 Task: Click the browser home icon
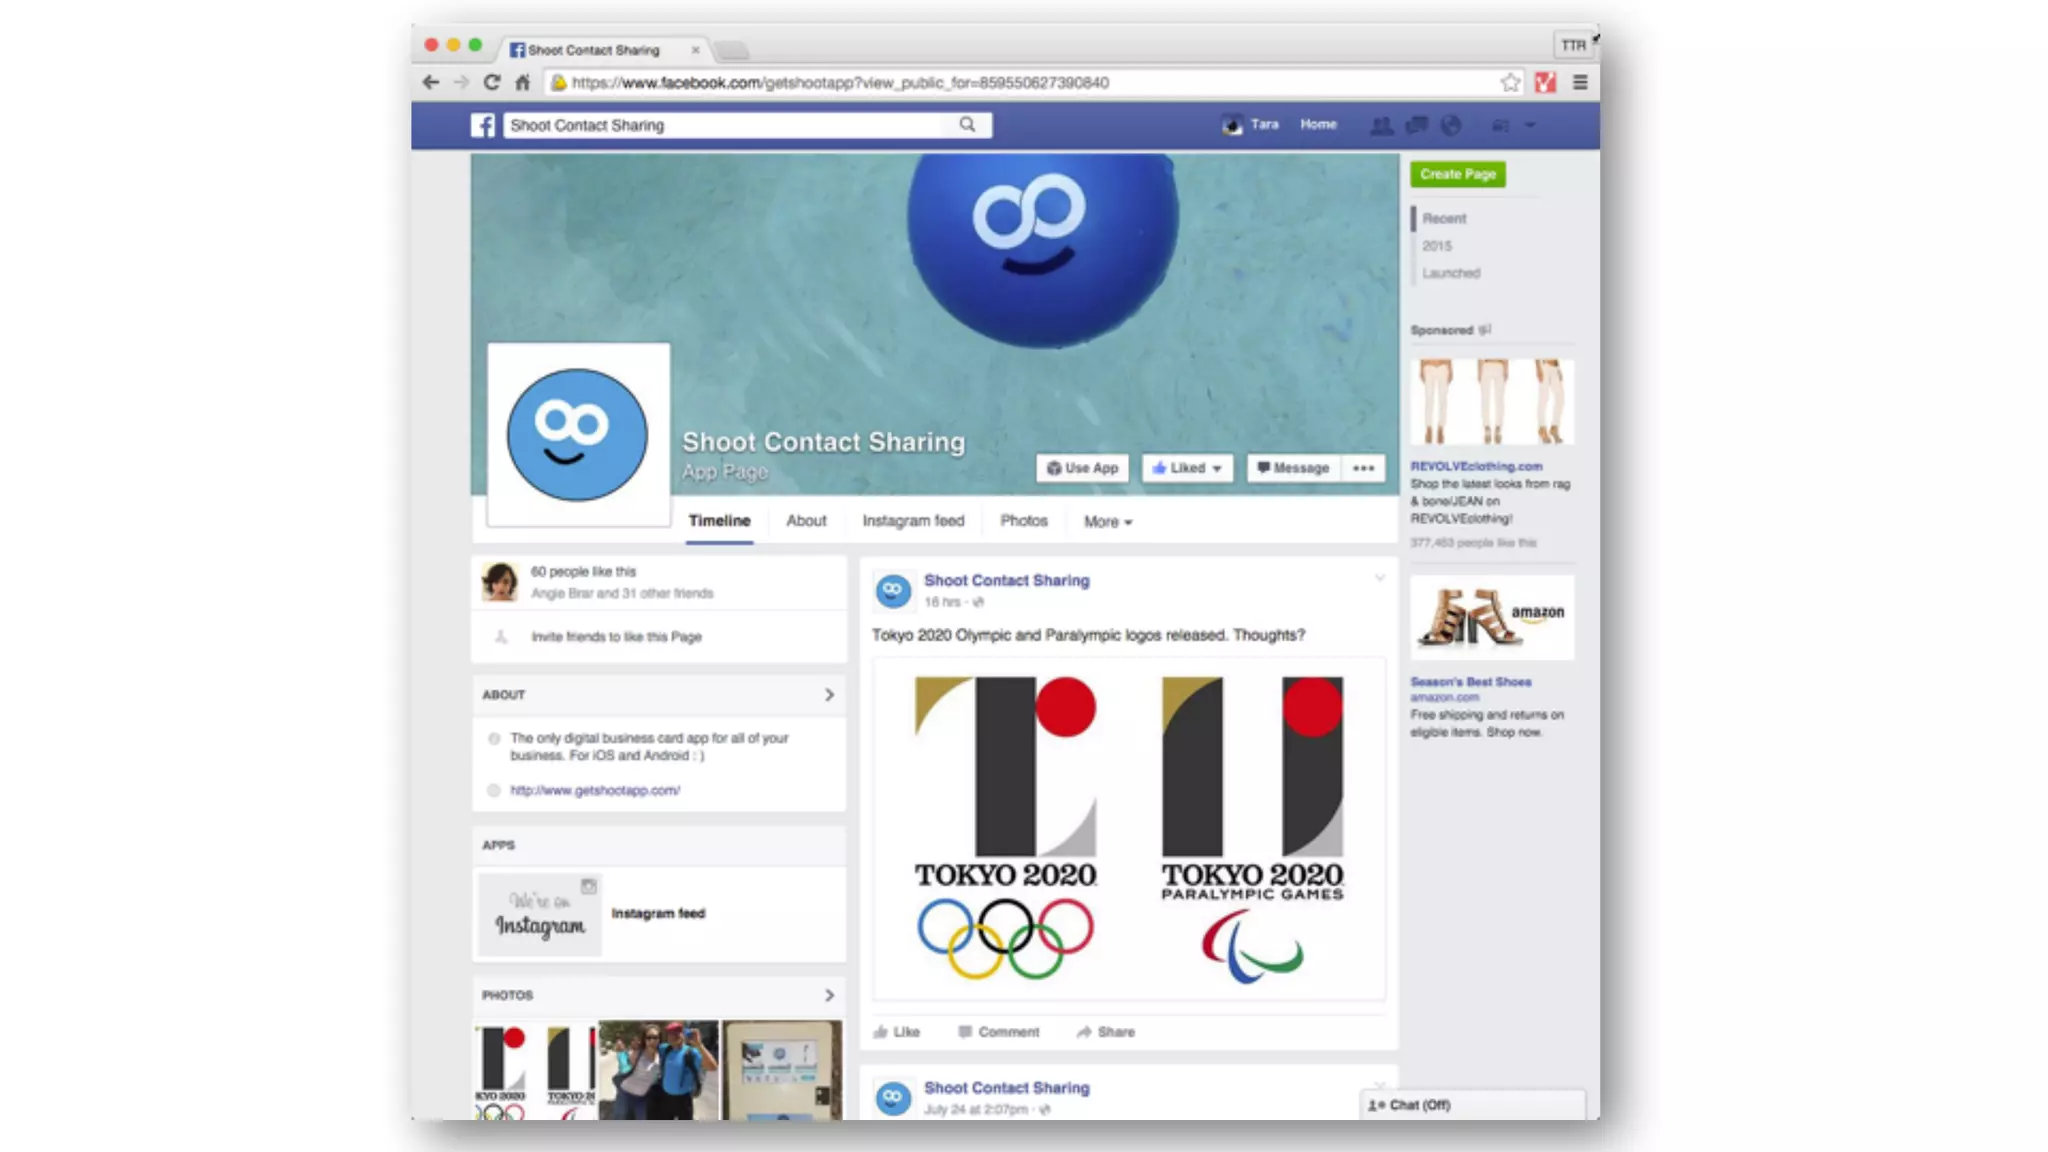click(x=522, y=83)
